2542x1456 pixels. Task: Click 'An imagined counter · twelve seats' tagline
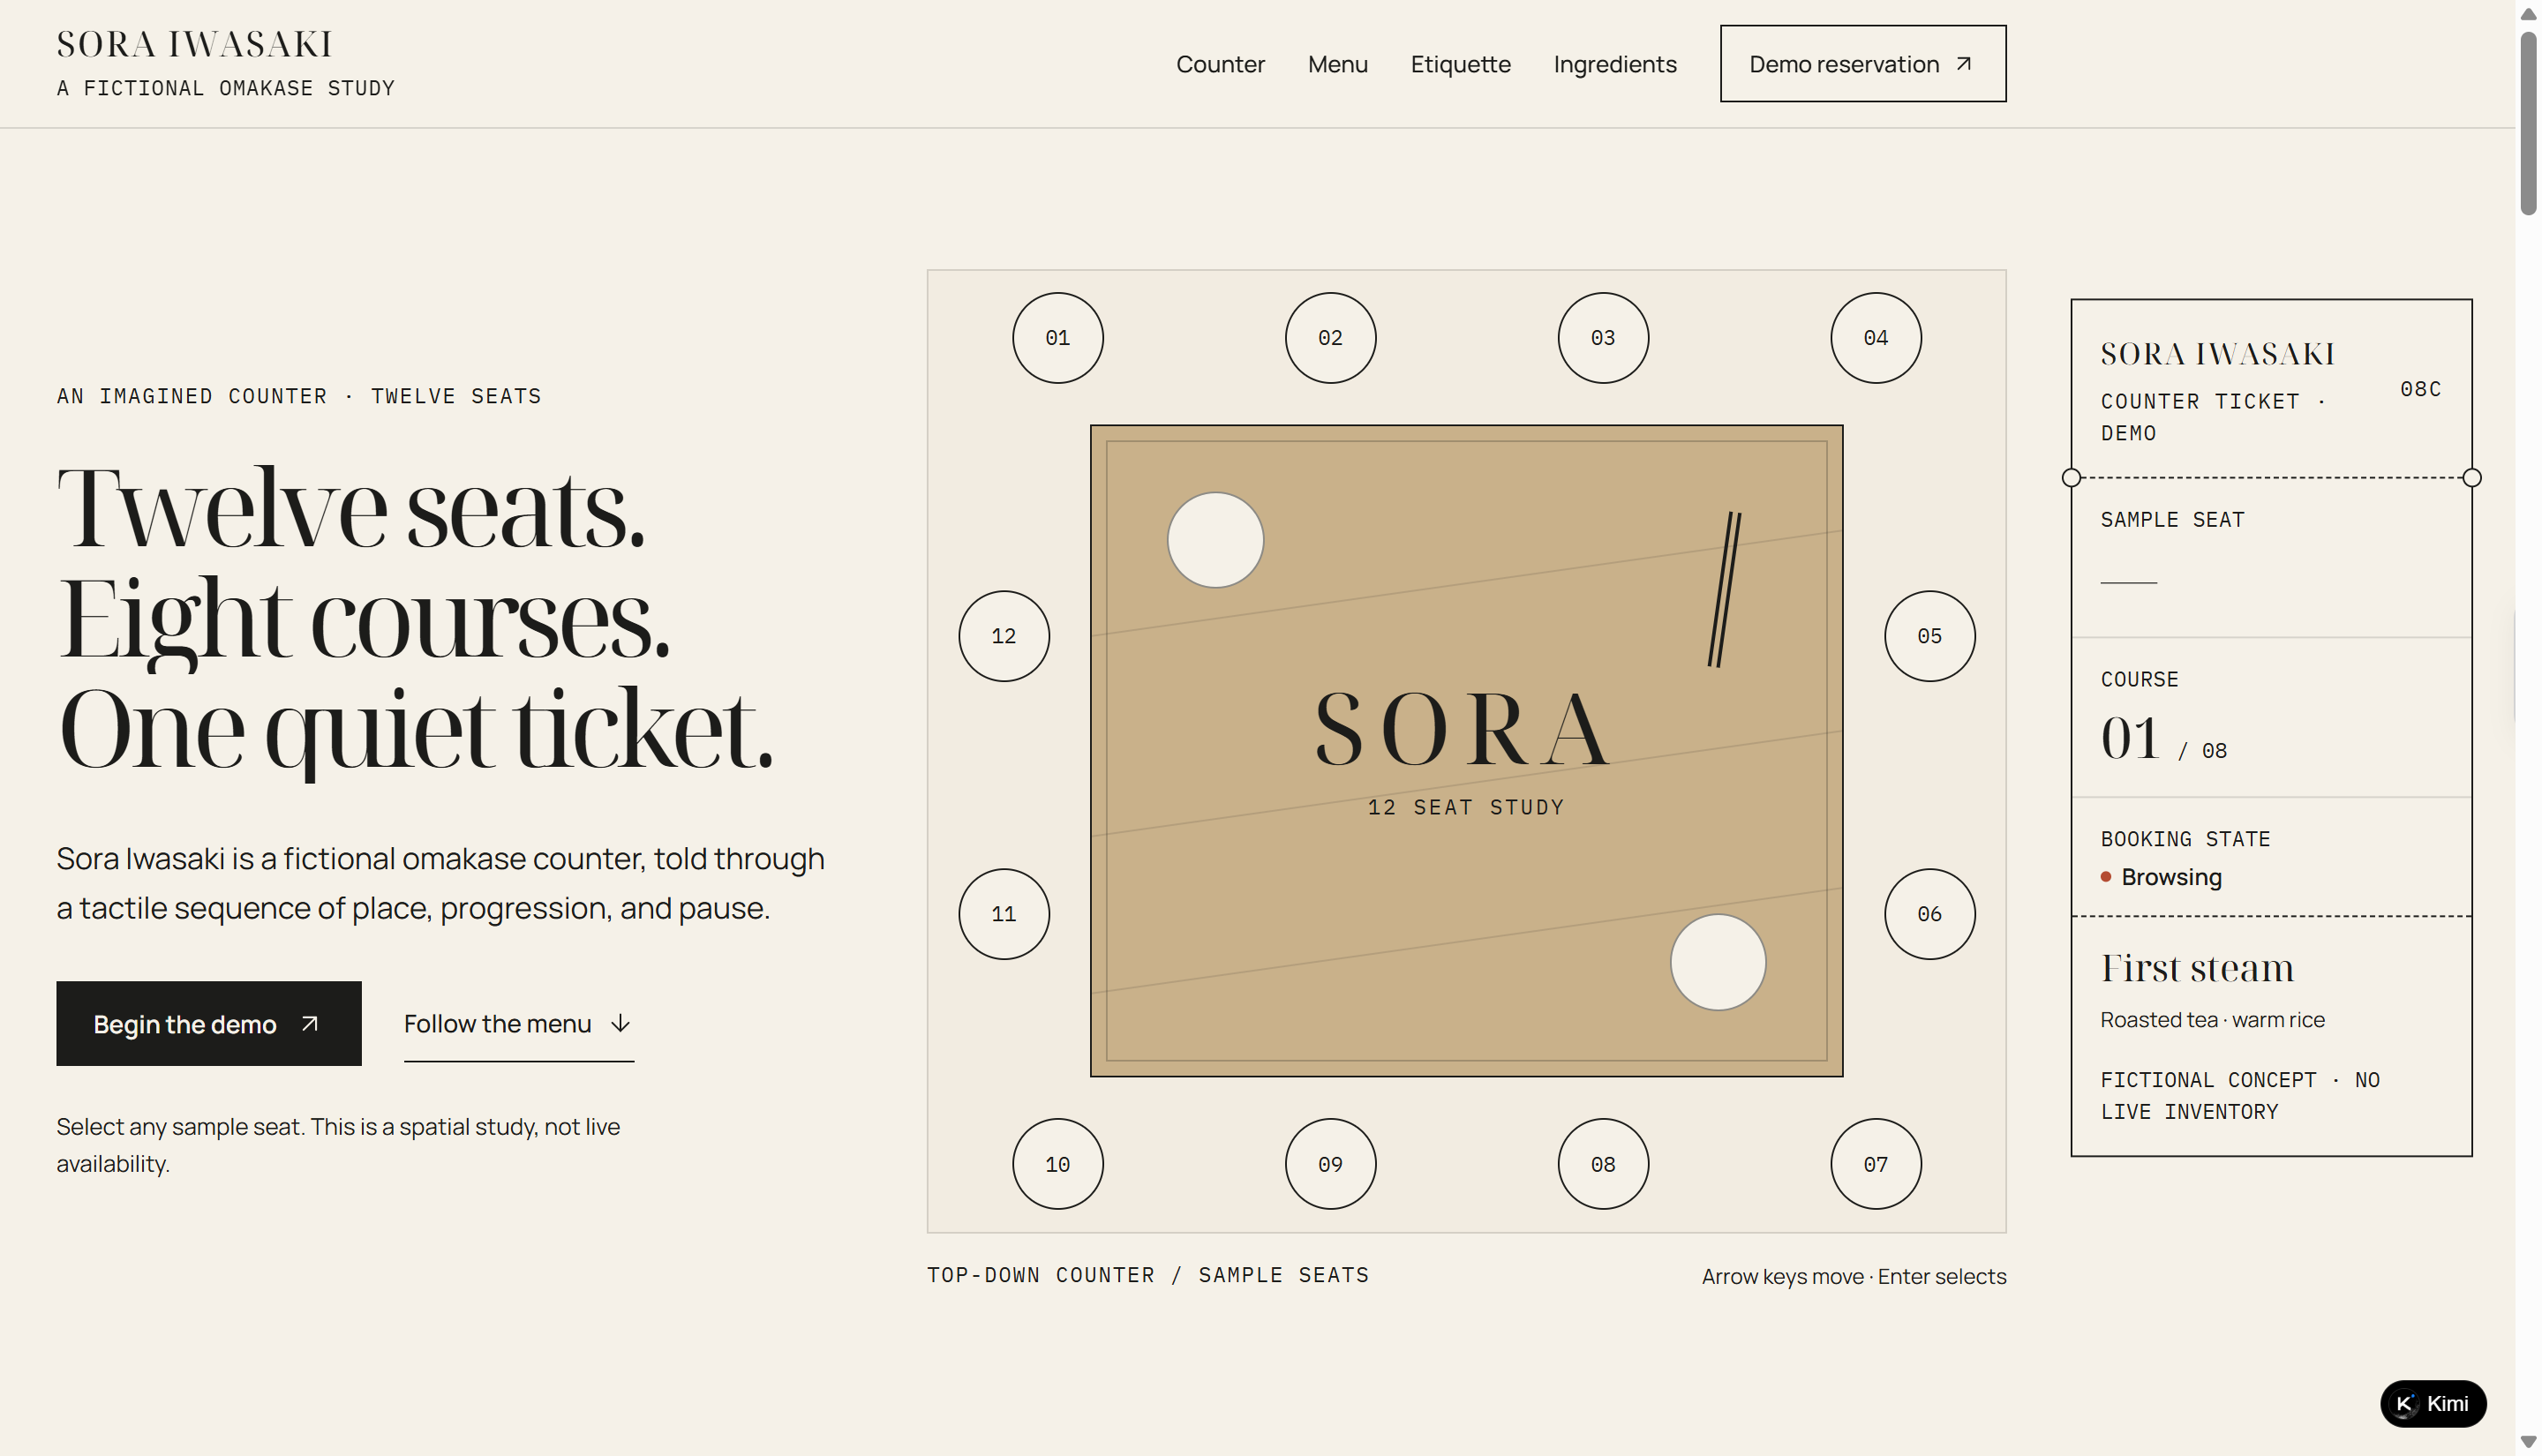tap(299, 396)
